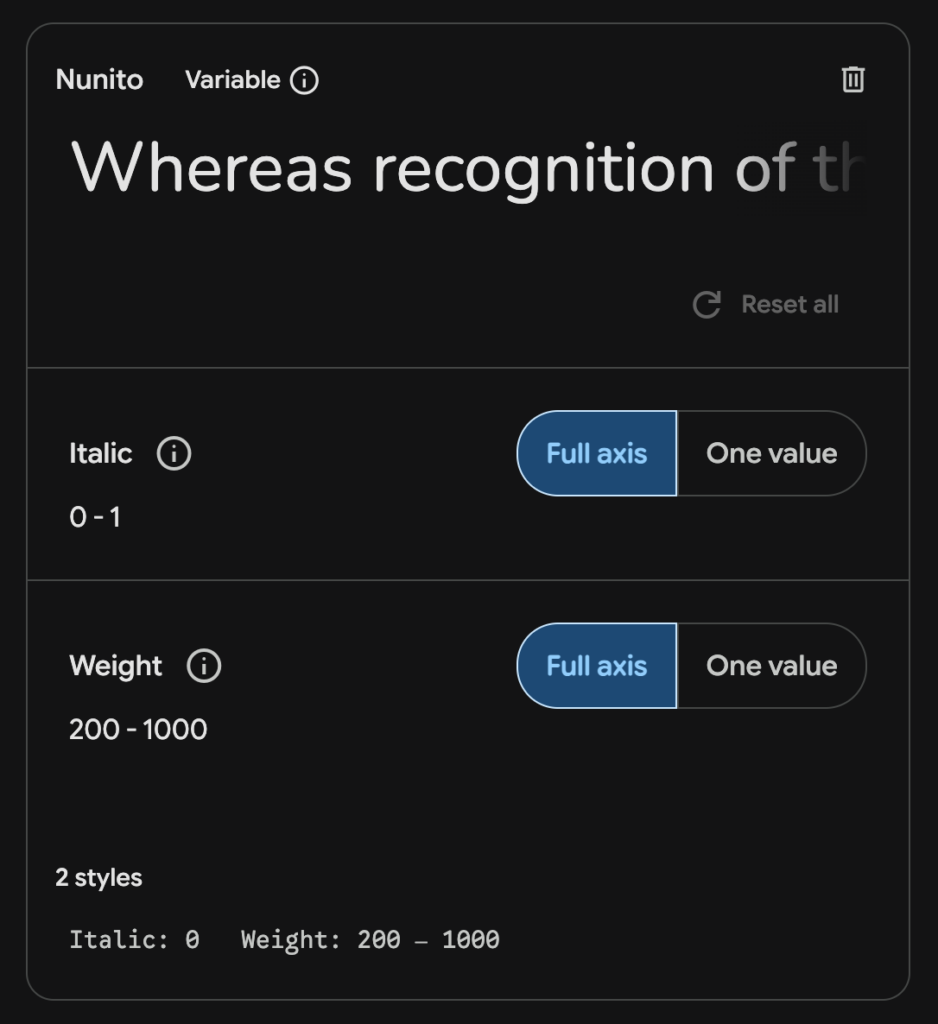Click the trash icon to remove Nunito
This screenshot has width=938, height=1024.
click(852, 80)
